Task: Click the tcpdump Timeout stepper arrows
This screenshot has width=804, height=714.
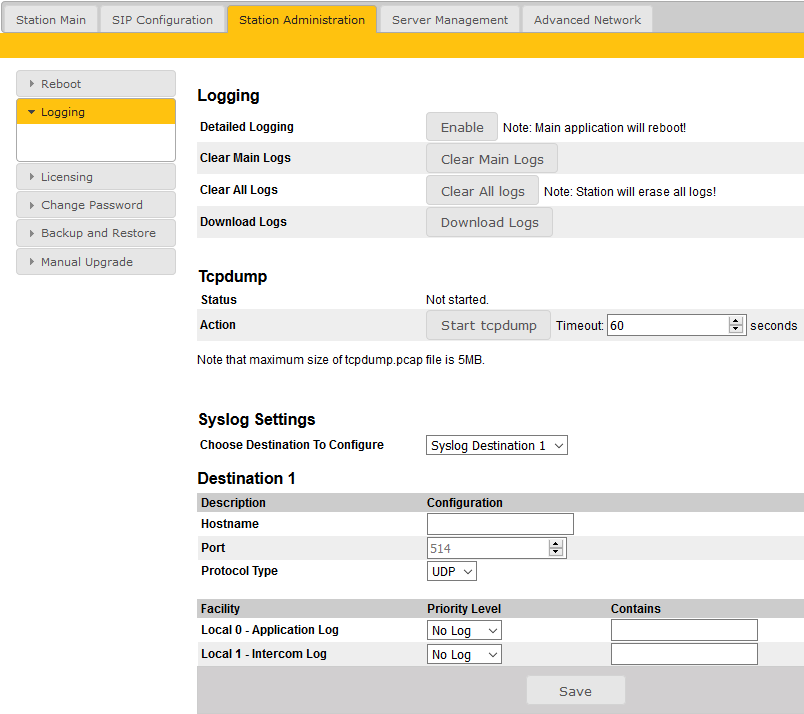Action: (x=737, y=325)
